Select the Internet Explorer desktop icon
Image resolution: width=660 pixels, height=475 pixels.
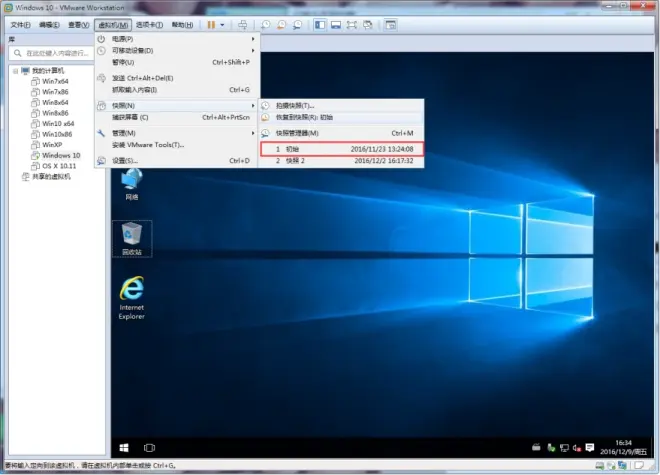(x=132, y=298)
